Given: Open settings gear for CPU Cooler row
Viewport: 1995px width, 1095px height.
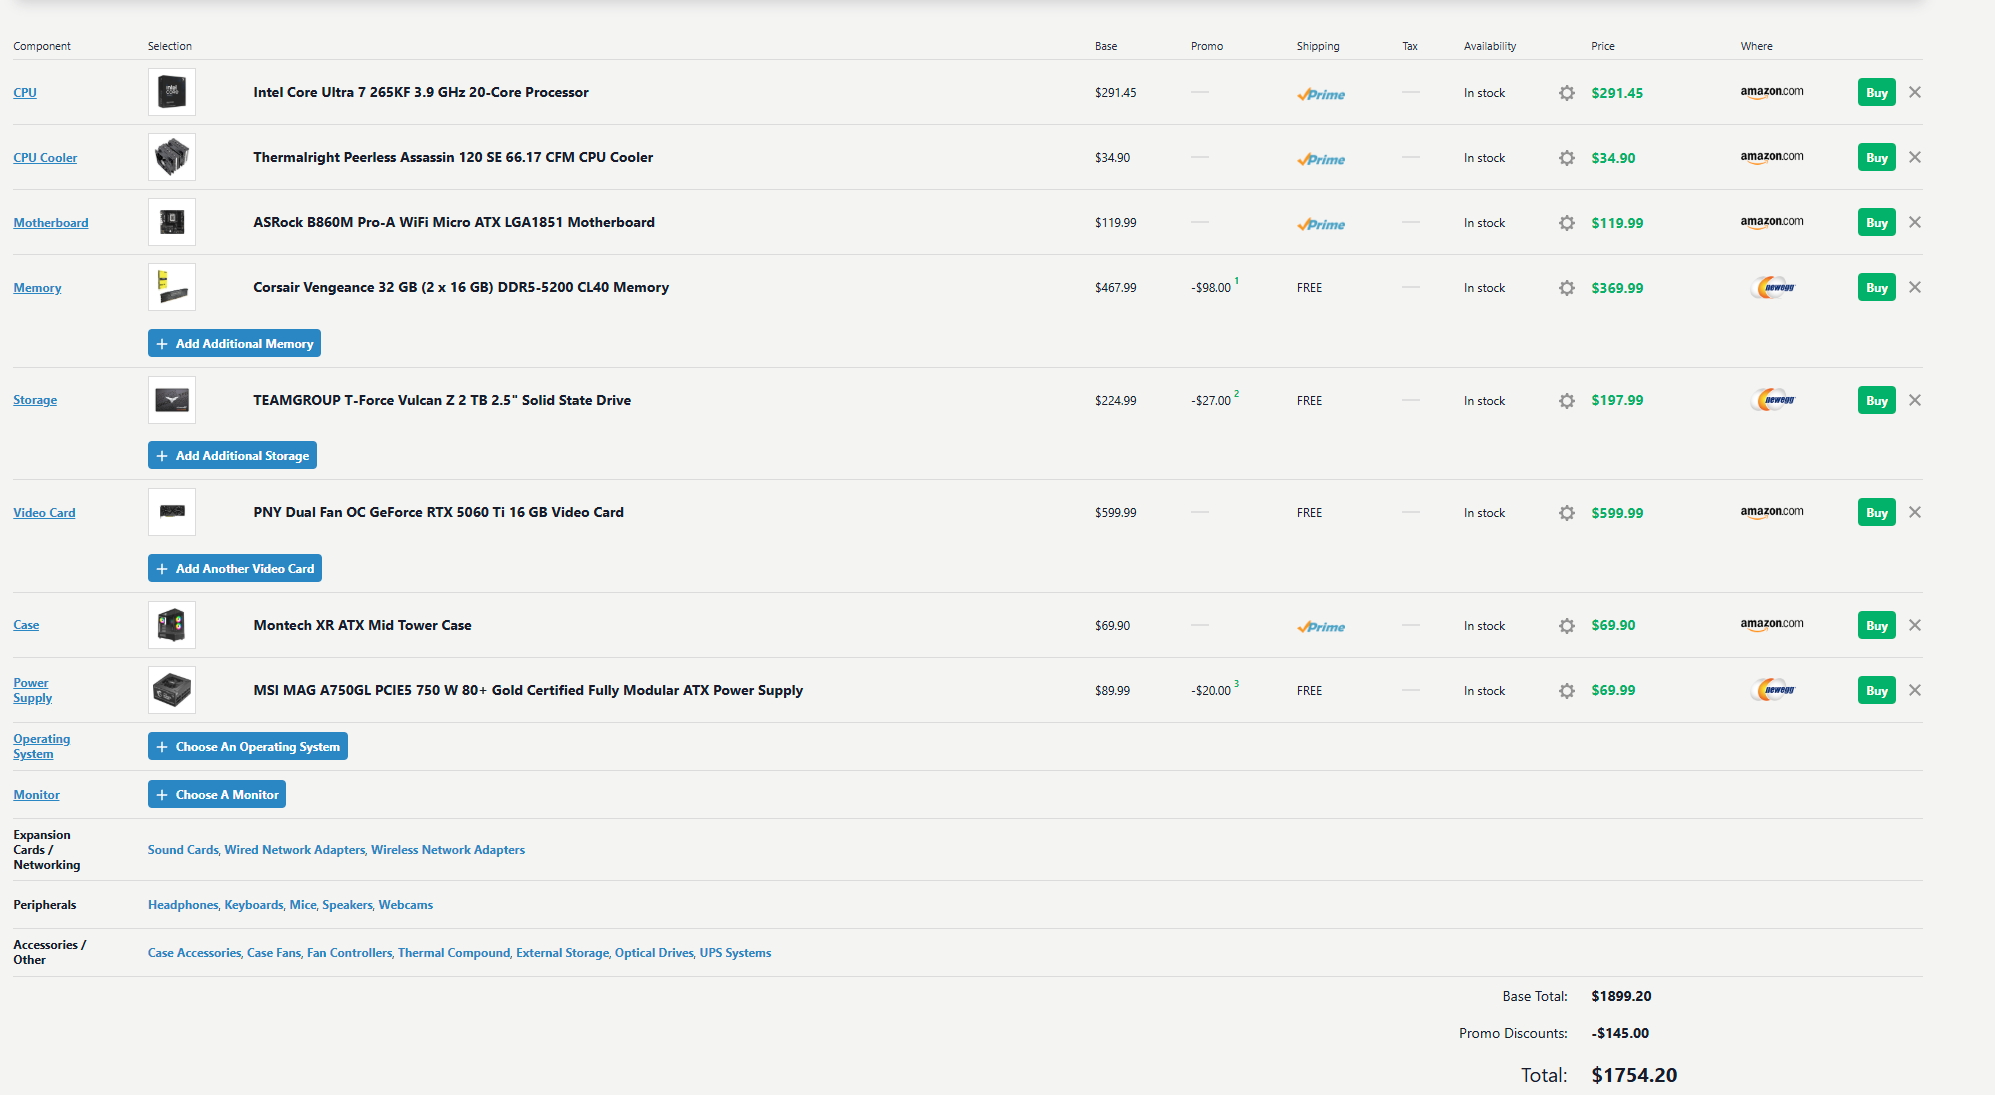Looking at the screenshot, I should pyautogui.click(x=1567, y=158).
